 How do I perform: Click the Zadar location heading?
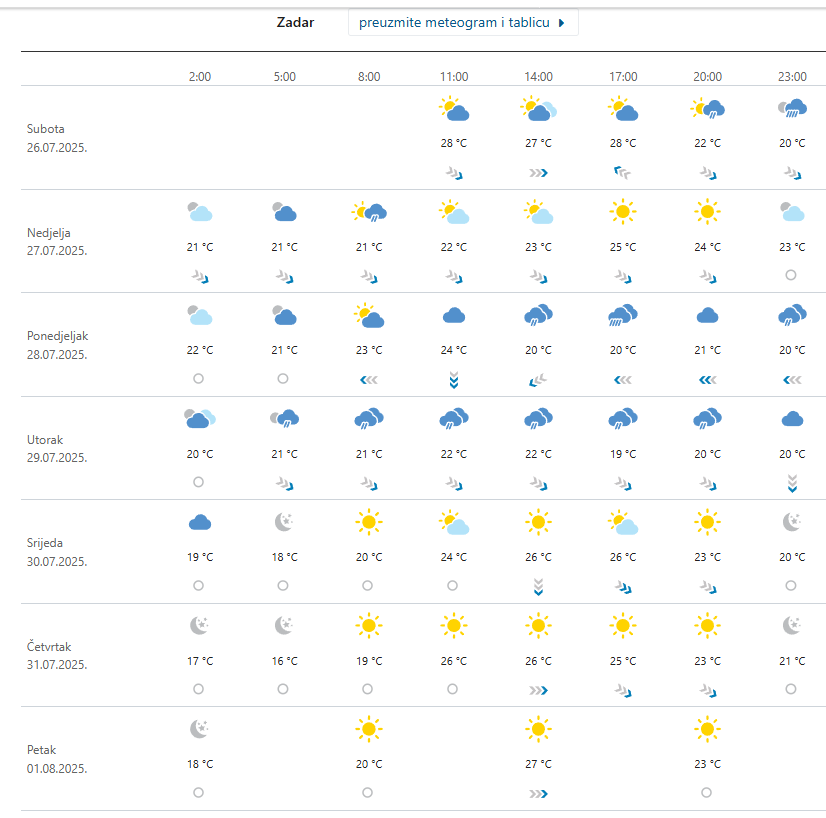pos(295,22)
